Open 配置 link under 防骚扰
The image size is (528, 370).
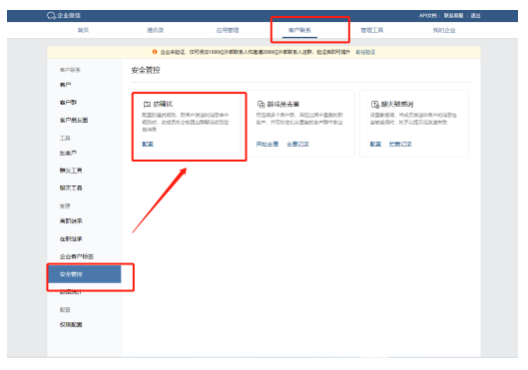(x=147, y=144)
